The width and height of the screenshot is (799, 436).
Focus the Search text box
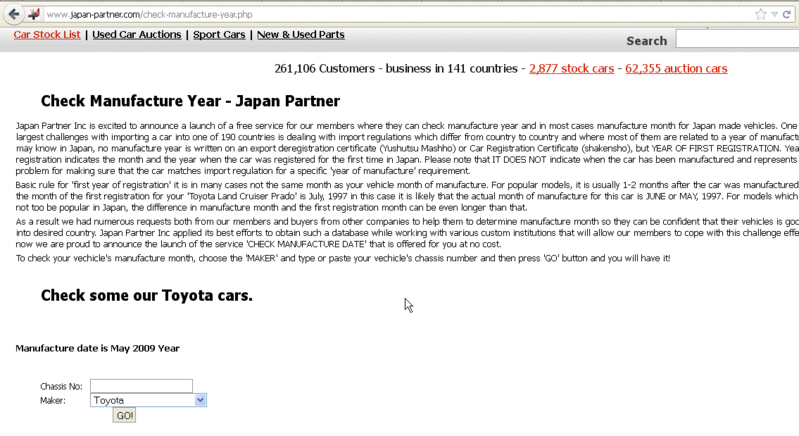coord(737,39)
